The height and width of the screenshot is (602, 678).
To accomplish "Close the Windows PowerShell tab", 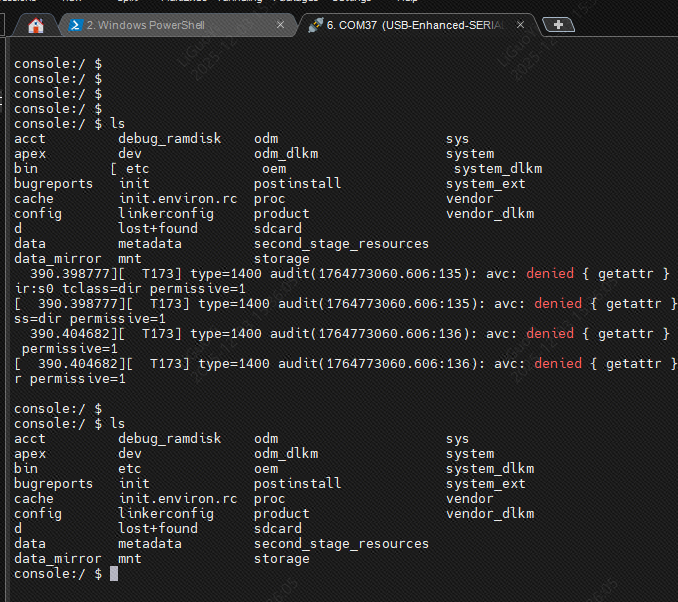I will pos(279,25).
